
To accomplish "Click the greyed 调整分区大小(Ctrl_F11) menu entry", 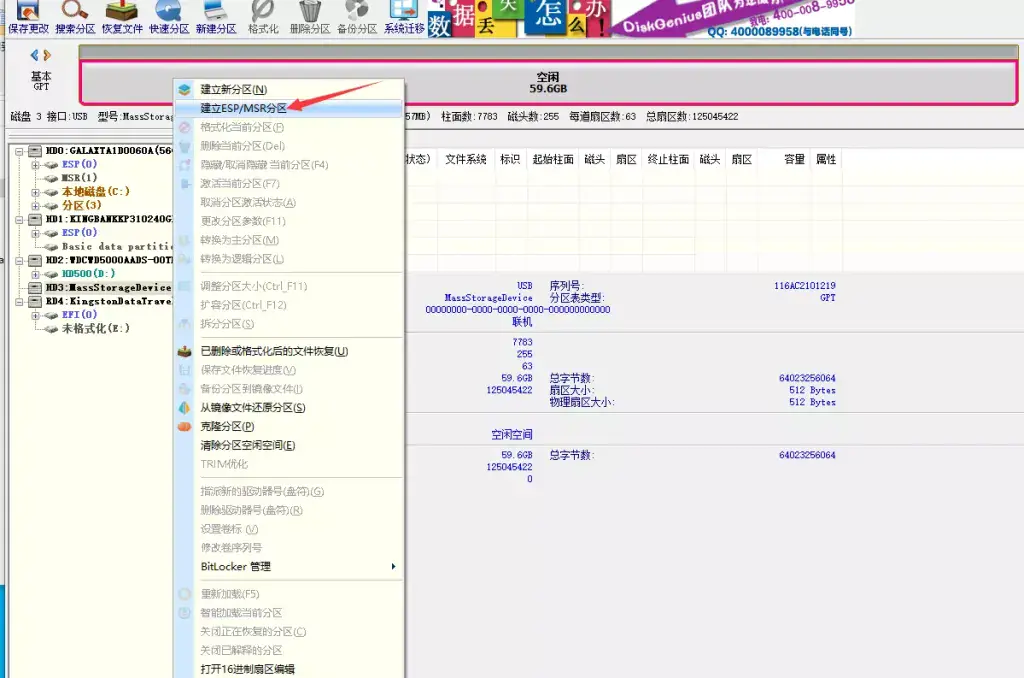I will point(289,286).
